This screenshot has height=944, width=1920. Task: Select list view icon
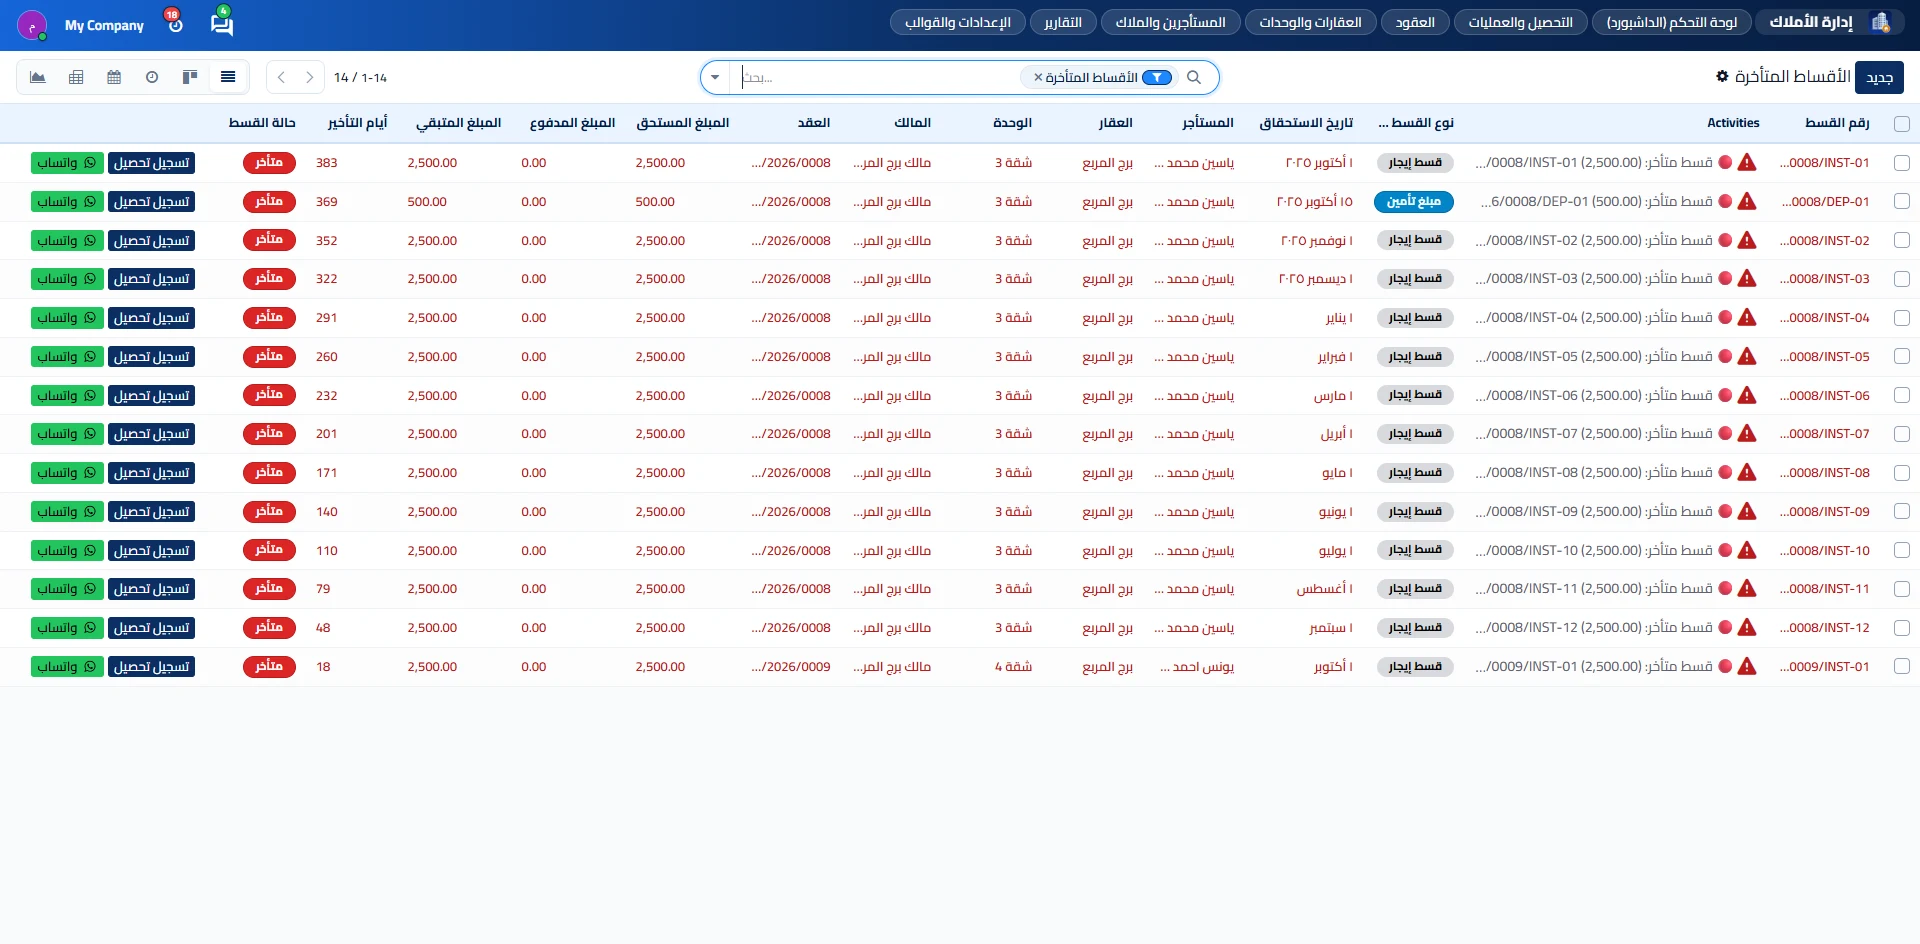click(228, 77)
